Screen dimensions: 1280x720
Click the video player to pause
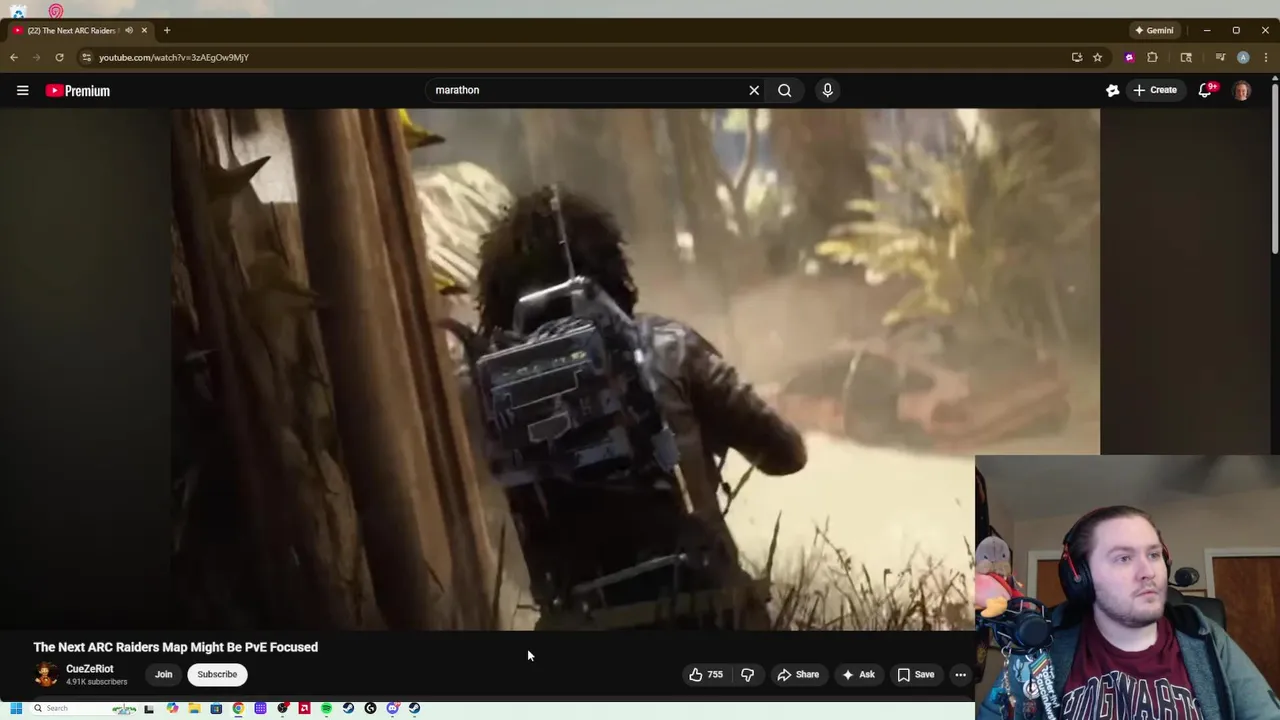tap(635, 369)
